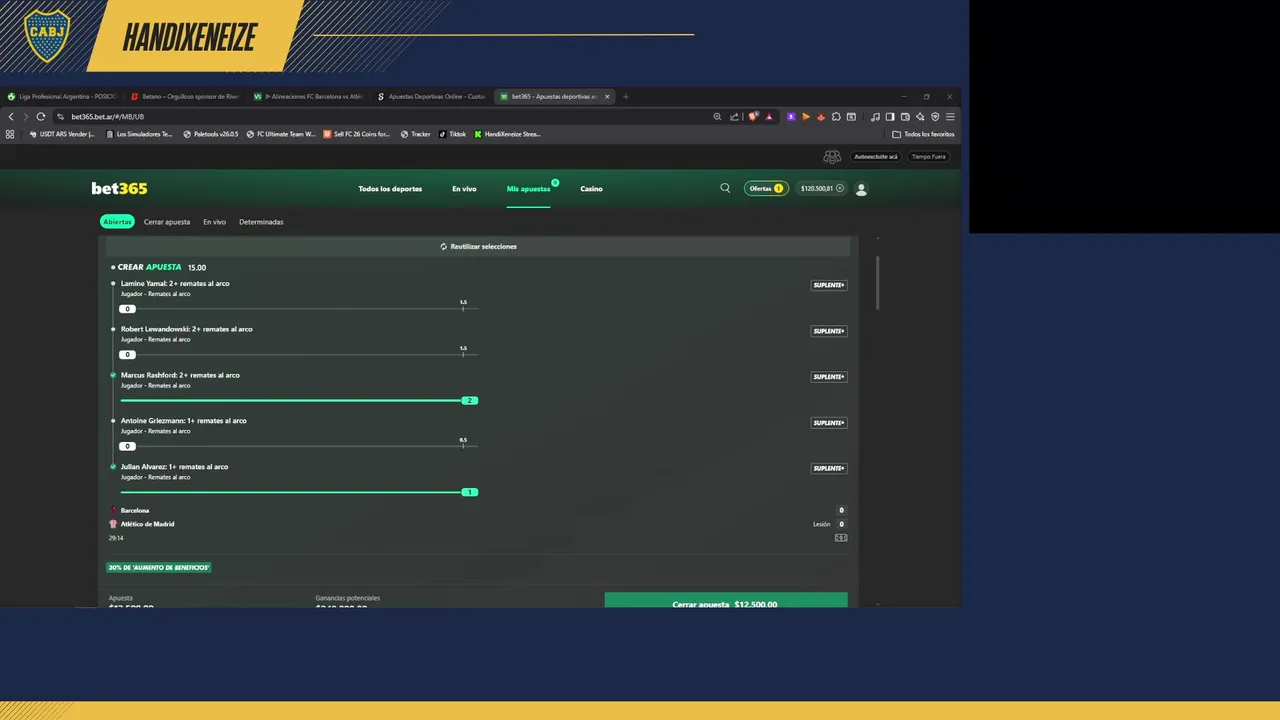Click the 30% de 'Aumento de beneficios' badge
The height and width of the screenshot is (720, 1280).
point(159,567)
